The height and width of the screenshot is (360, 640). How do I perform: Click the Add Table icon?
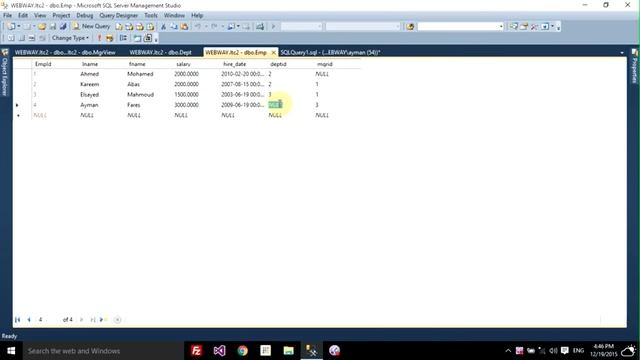[137, 38]
